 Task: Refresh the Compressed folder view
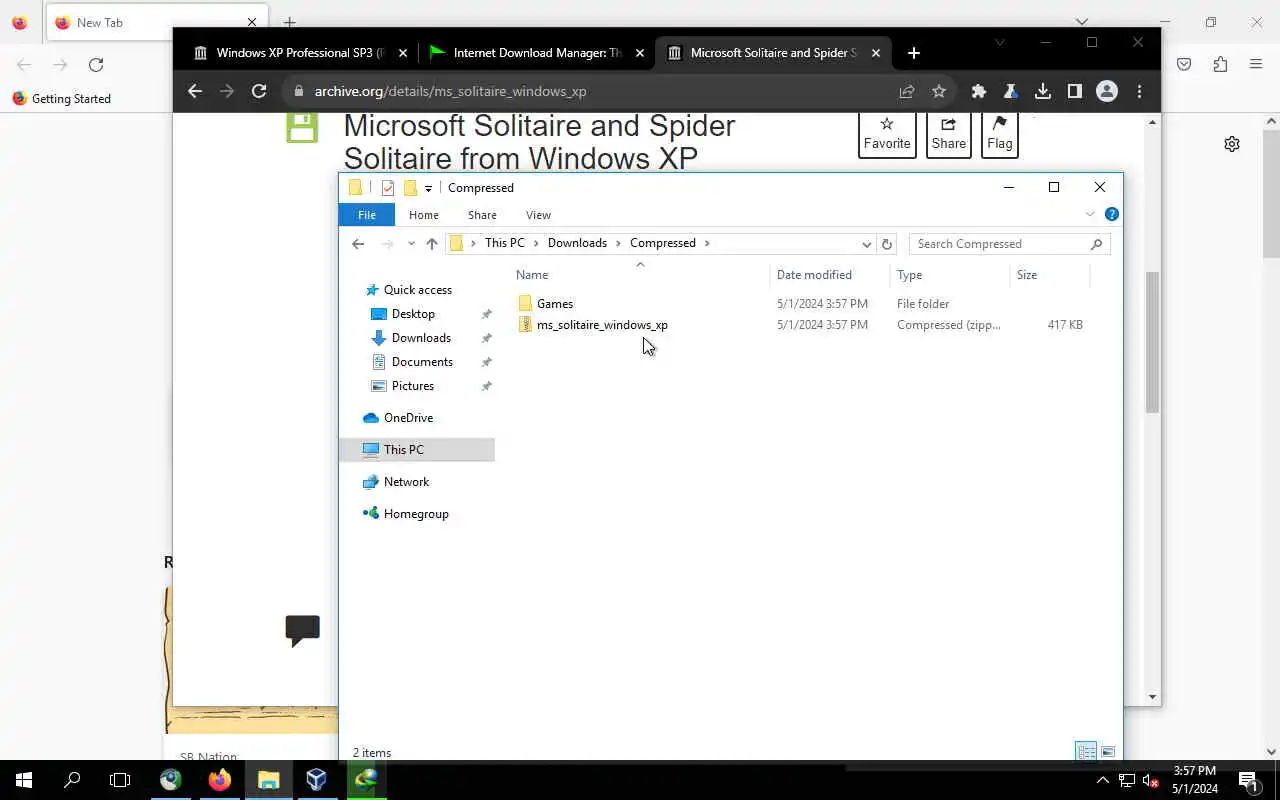886,244
